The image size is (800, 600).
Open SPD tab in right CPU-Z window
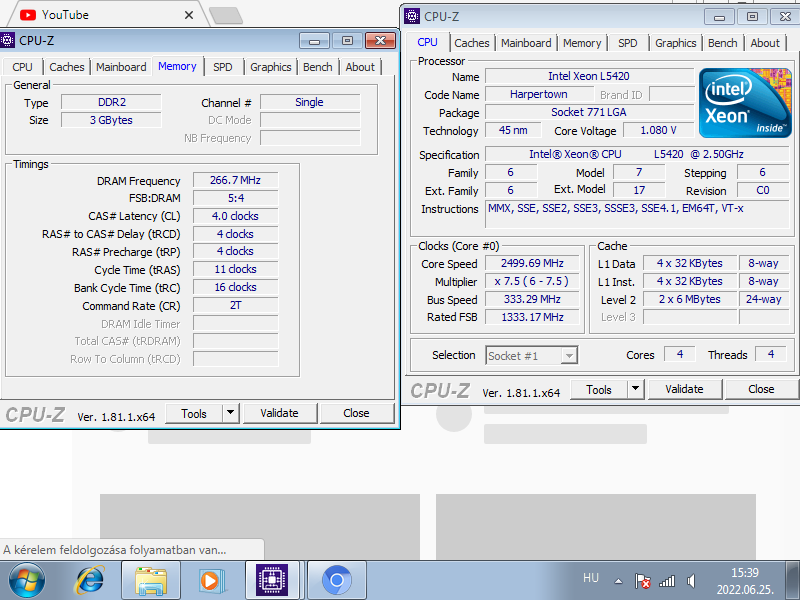[x=628, y=43]
